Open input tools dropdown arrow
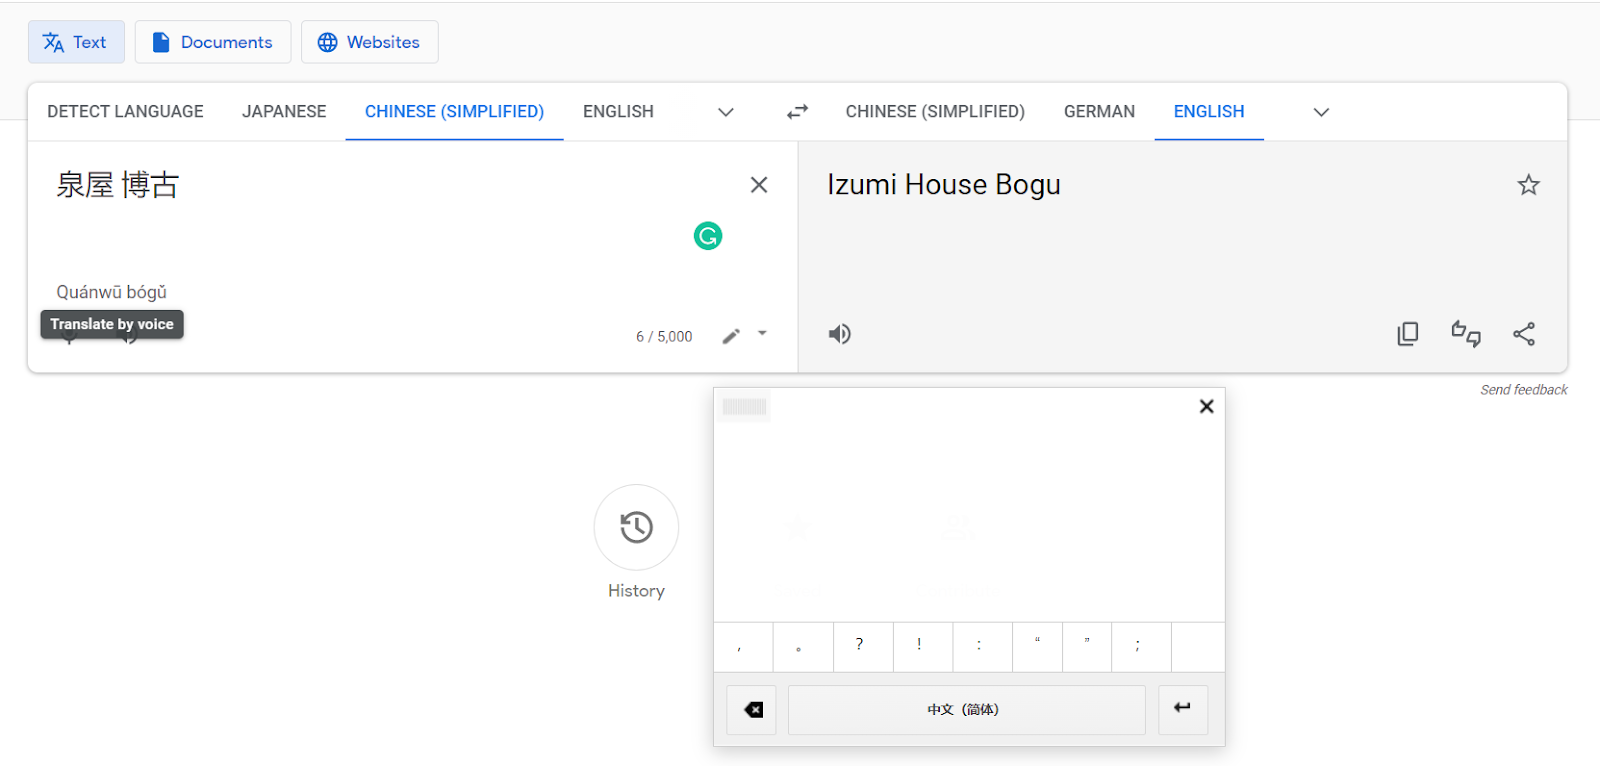The width and height of the screenshot is (1600, 766). 762,334
